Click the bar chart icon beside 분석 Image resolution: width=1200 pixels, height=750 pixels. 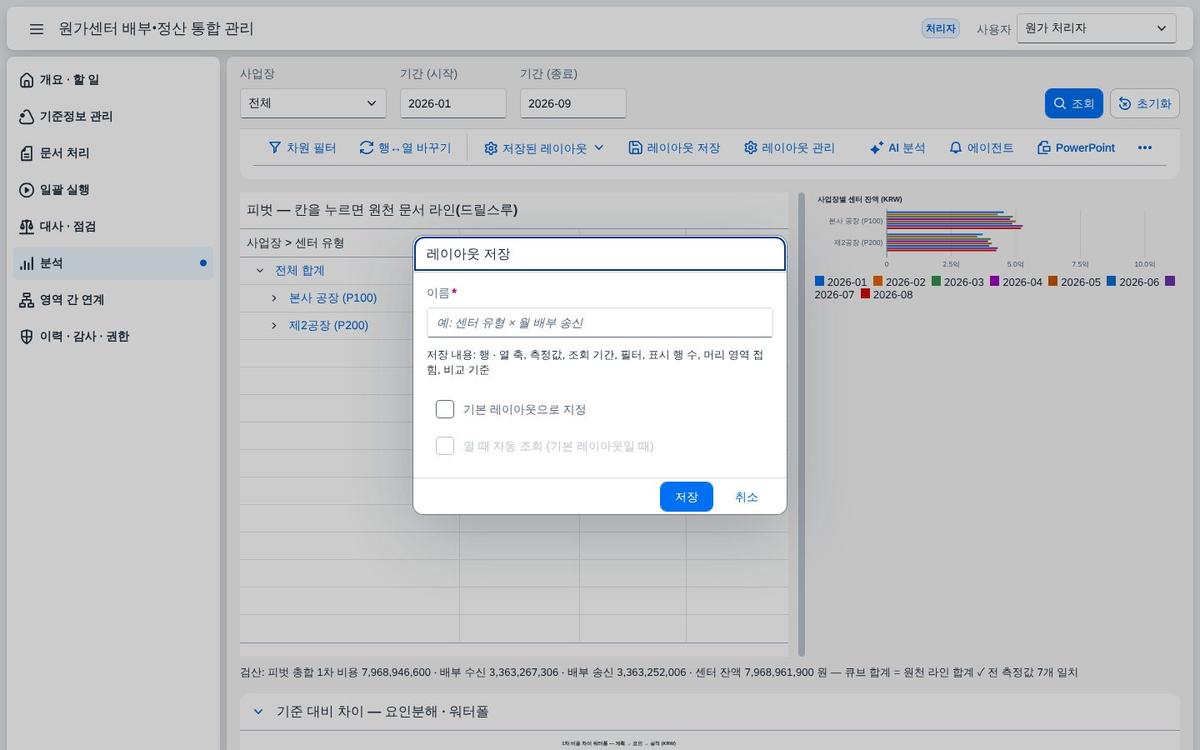point(27,263)
